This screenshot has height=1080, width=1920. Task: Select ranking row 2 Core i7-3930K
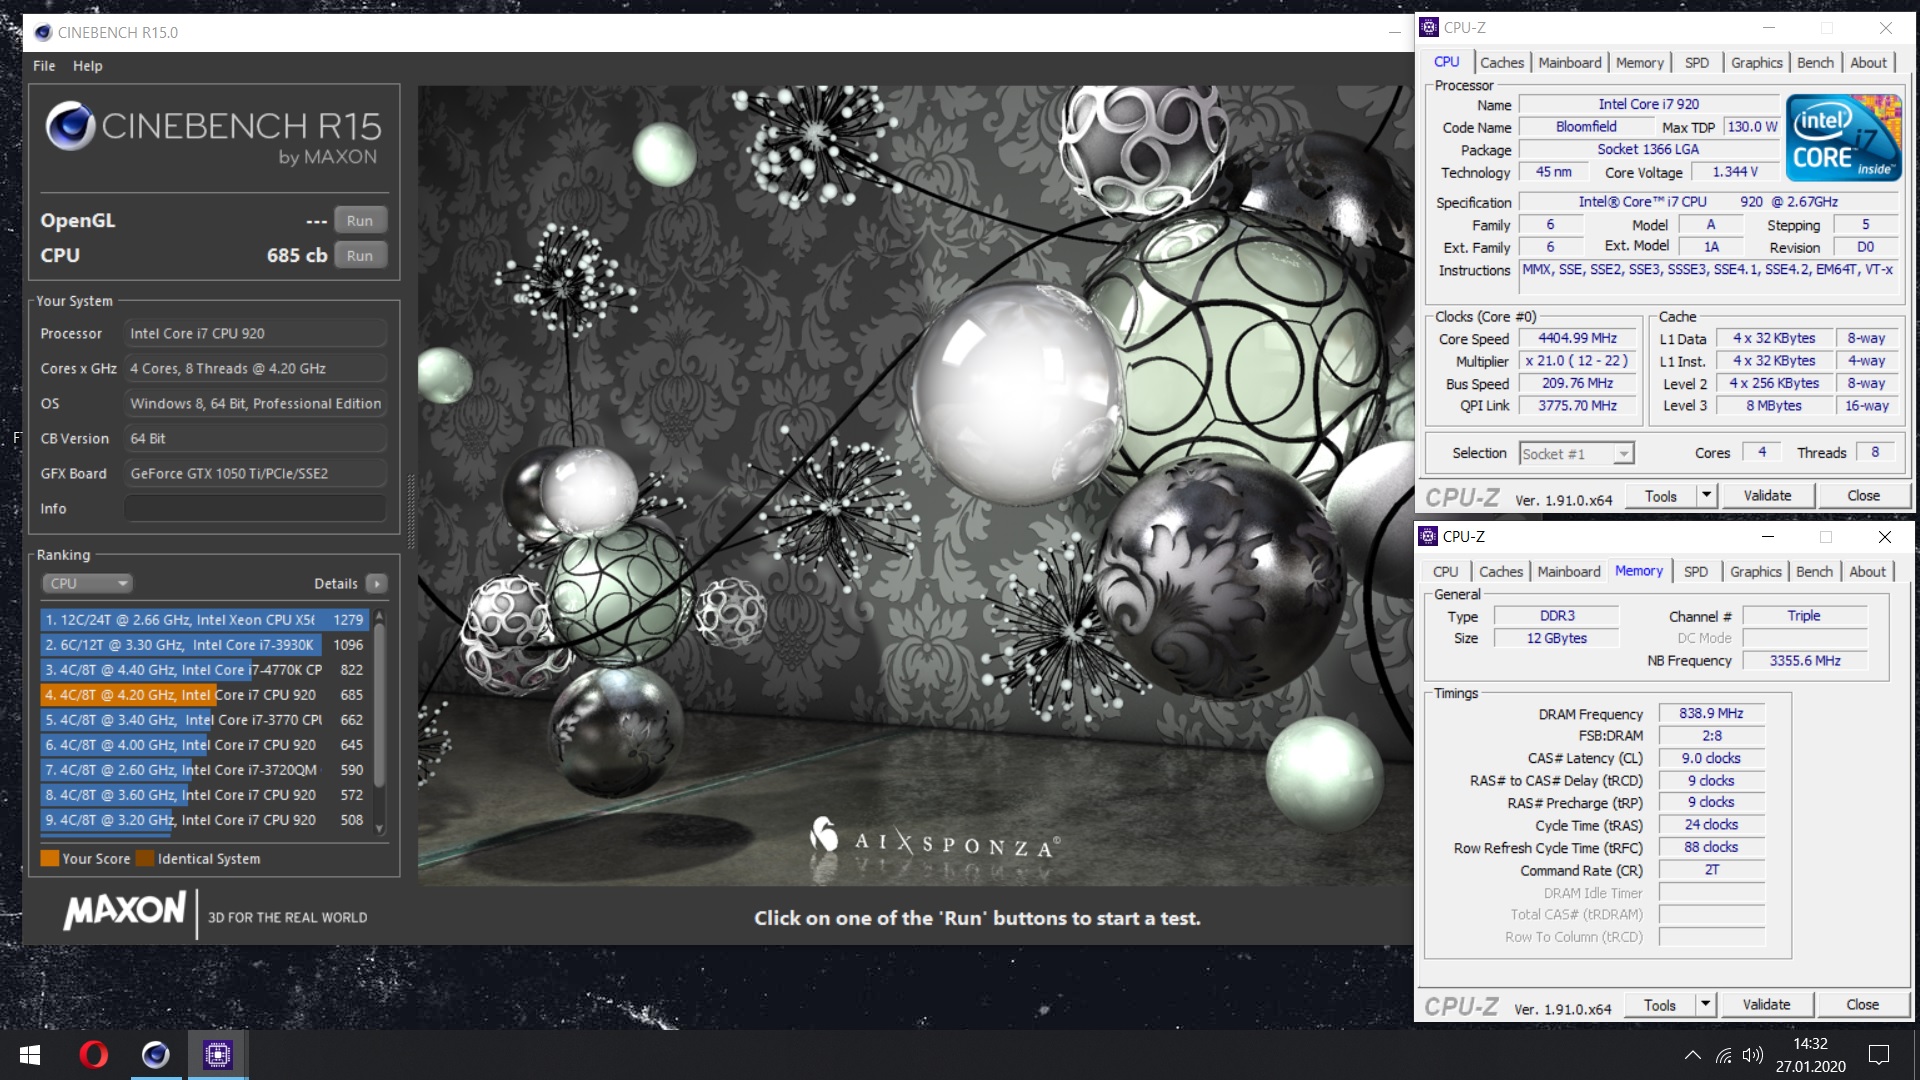tap(205, 645)
